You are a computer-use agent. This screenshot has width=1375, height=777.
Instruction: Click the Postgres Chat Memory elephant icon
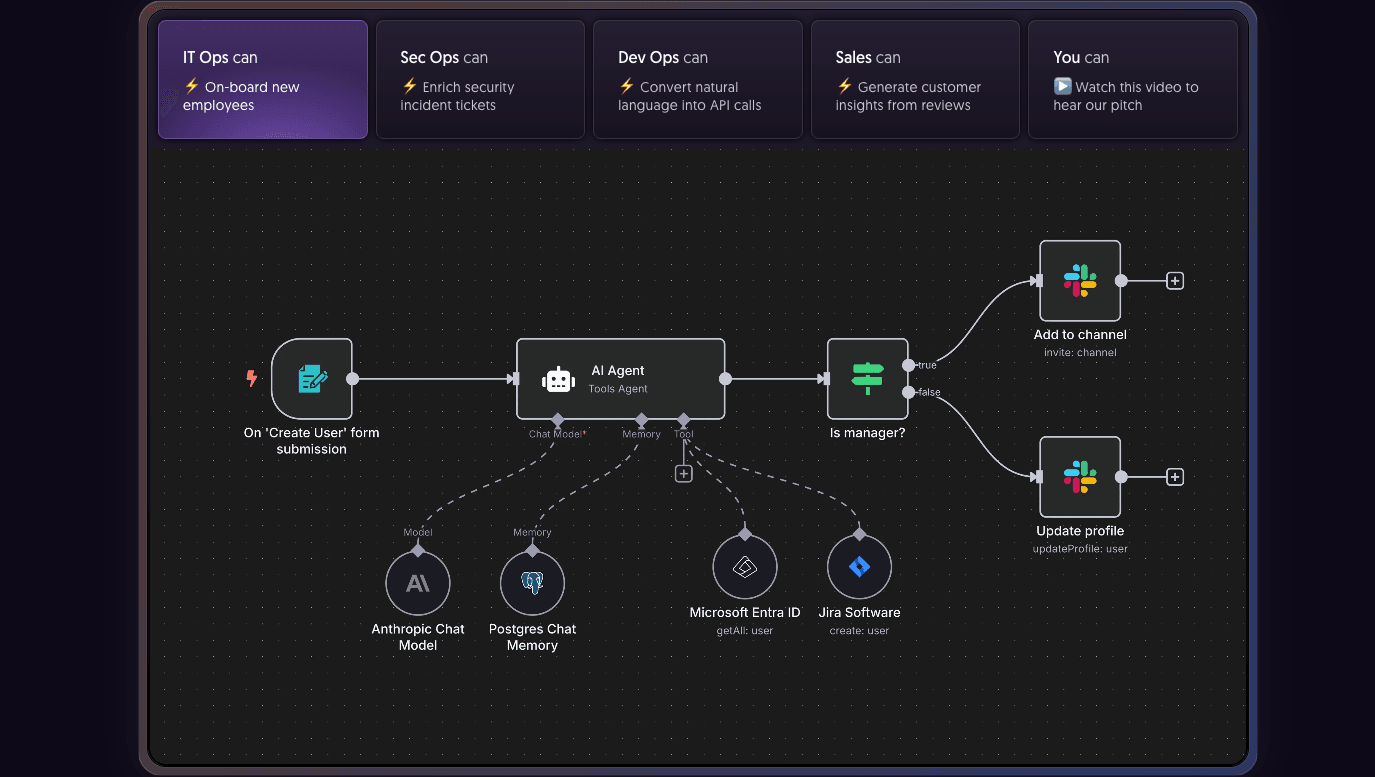(x=532, y=583)
